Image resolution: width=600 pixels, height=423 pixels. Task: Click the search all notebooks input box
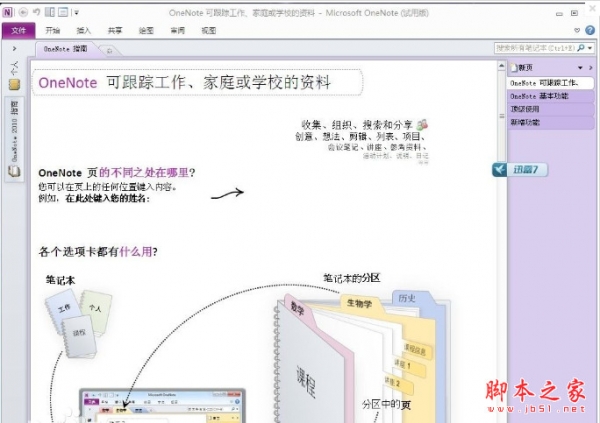(x=536, y=48)
